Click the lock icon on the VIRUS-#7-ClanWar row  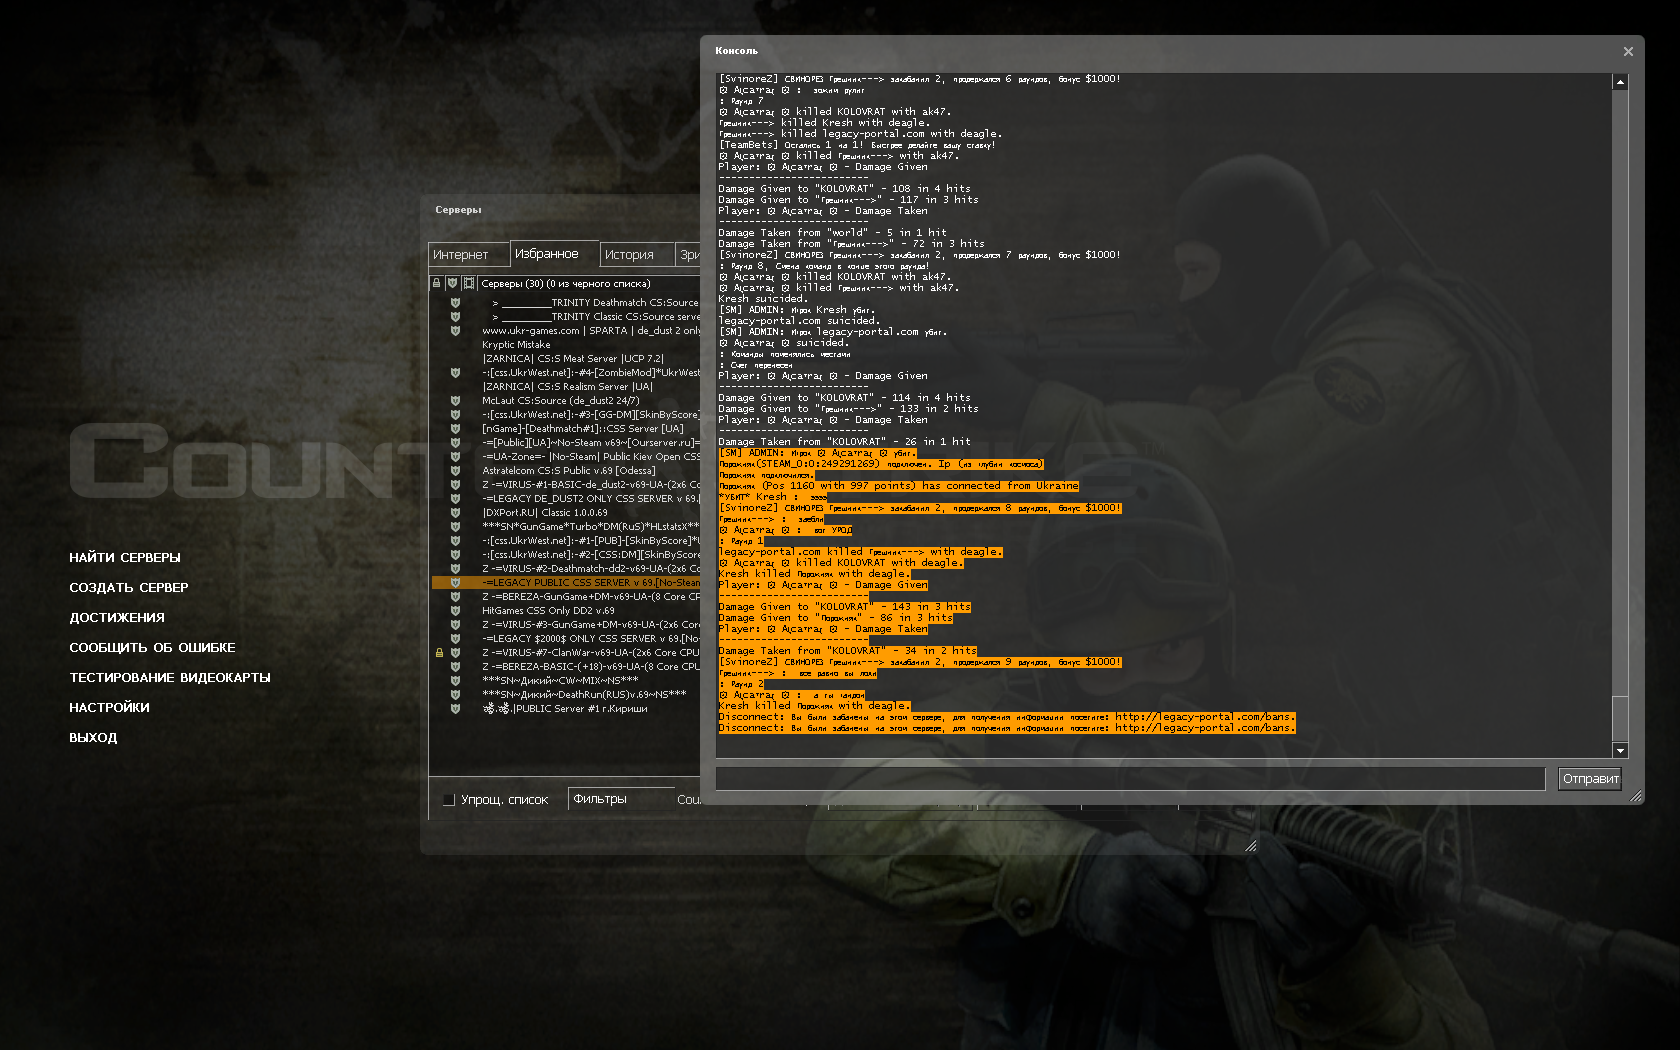(x=439, y=653)
